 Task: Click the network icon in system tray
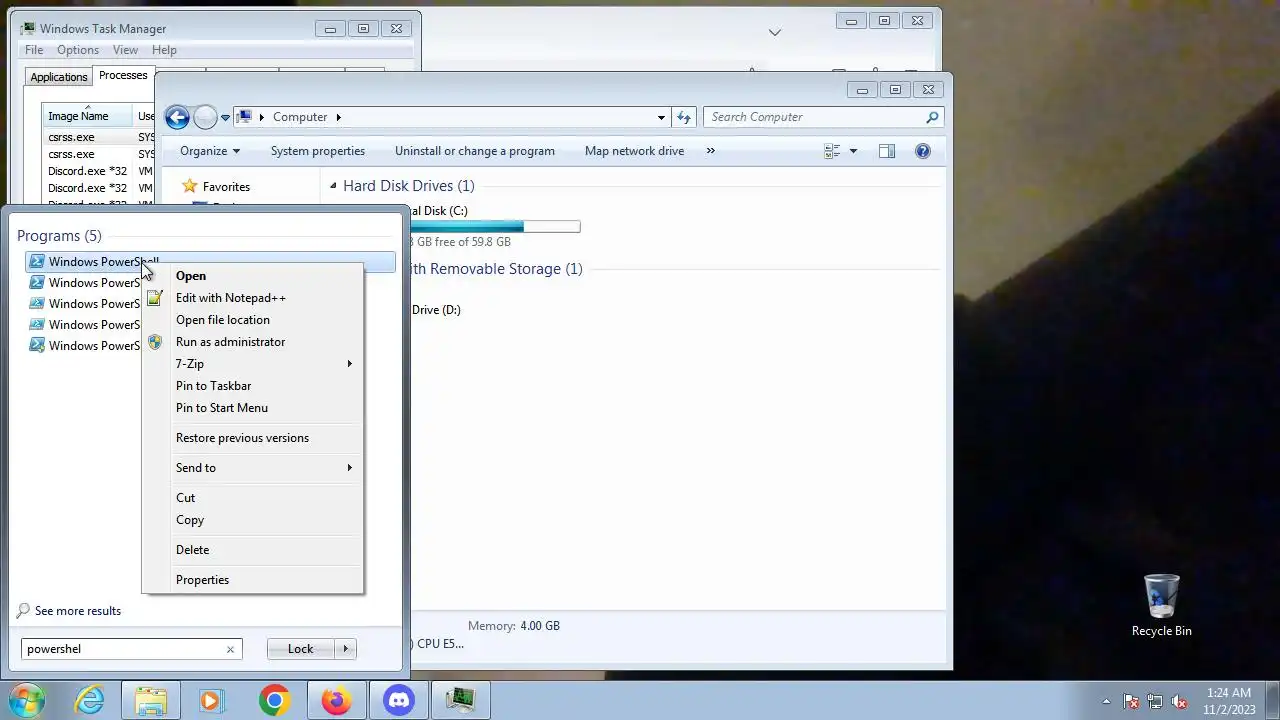point(1155,702)
